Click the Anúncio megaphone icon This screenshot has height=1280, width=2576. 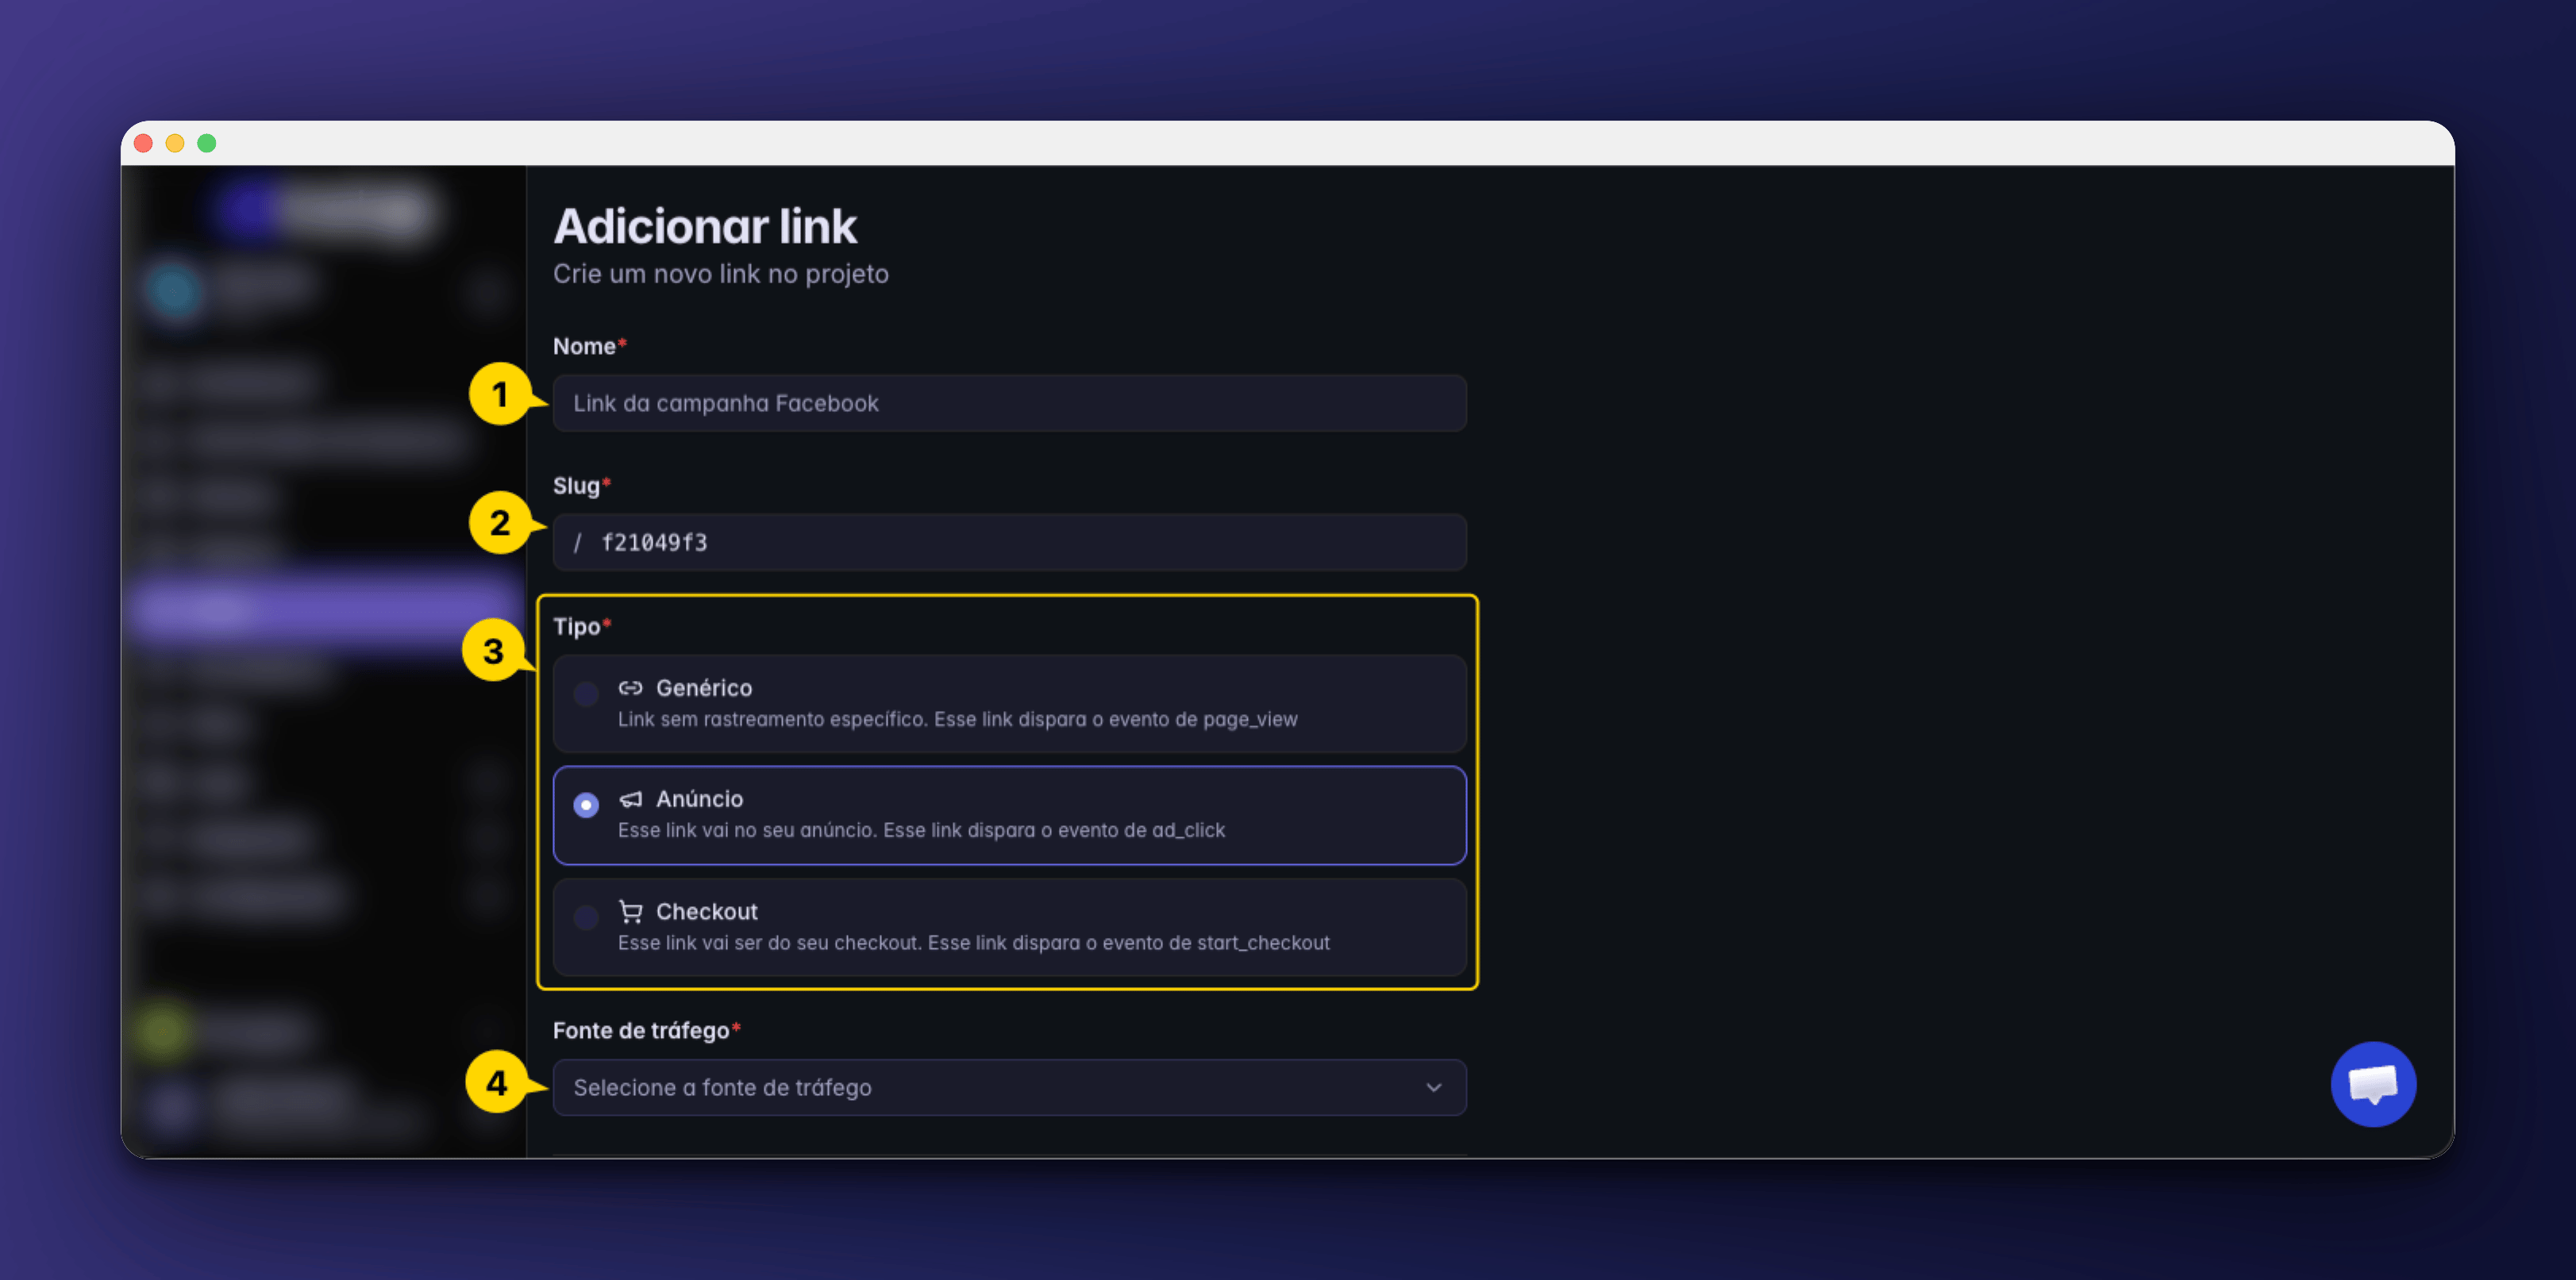click(630, 799)
